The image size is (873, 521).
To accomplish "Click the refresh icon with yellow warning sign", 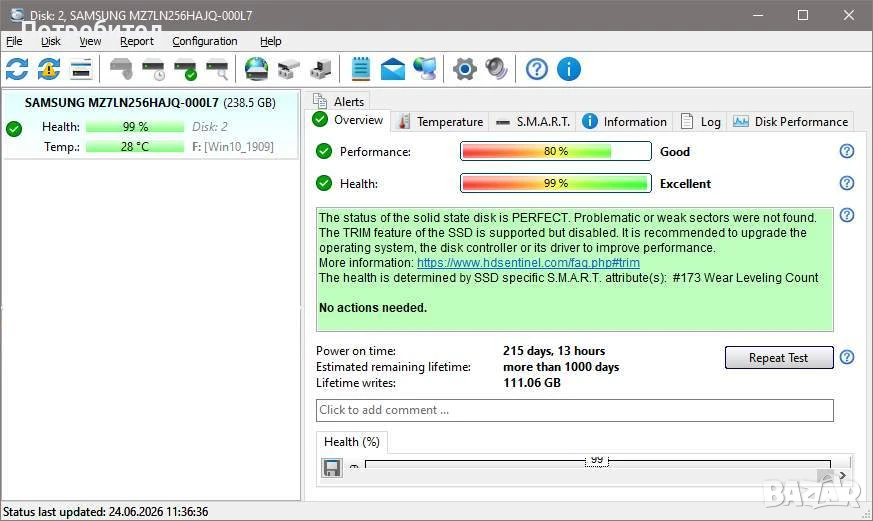I will click(49, 70).
